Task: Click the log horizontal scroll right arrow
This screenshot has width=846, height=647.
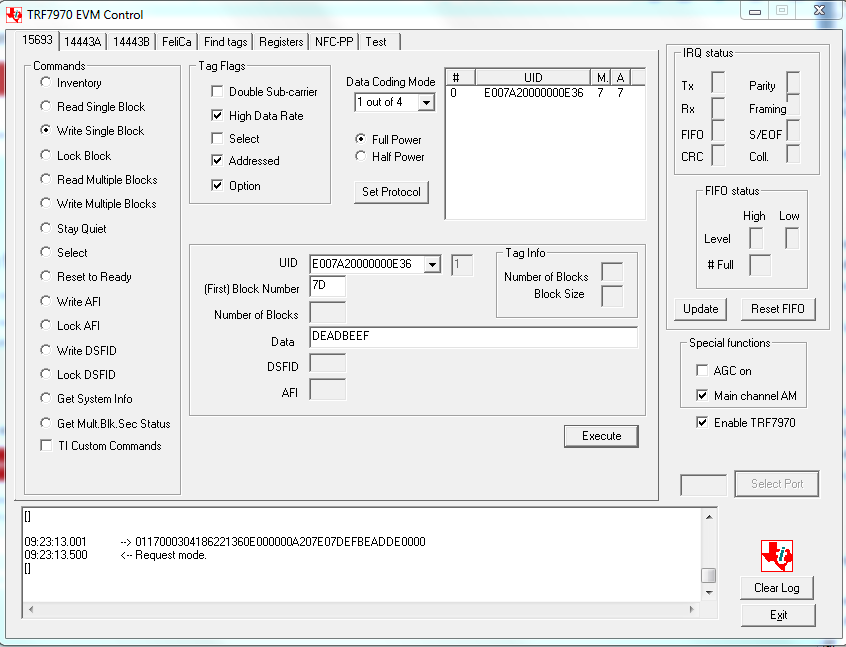Action: point(692,609)
